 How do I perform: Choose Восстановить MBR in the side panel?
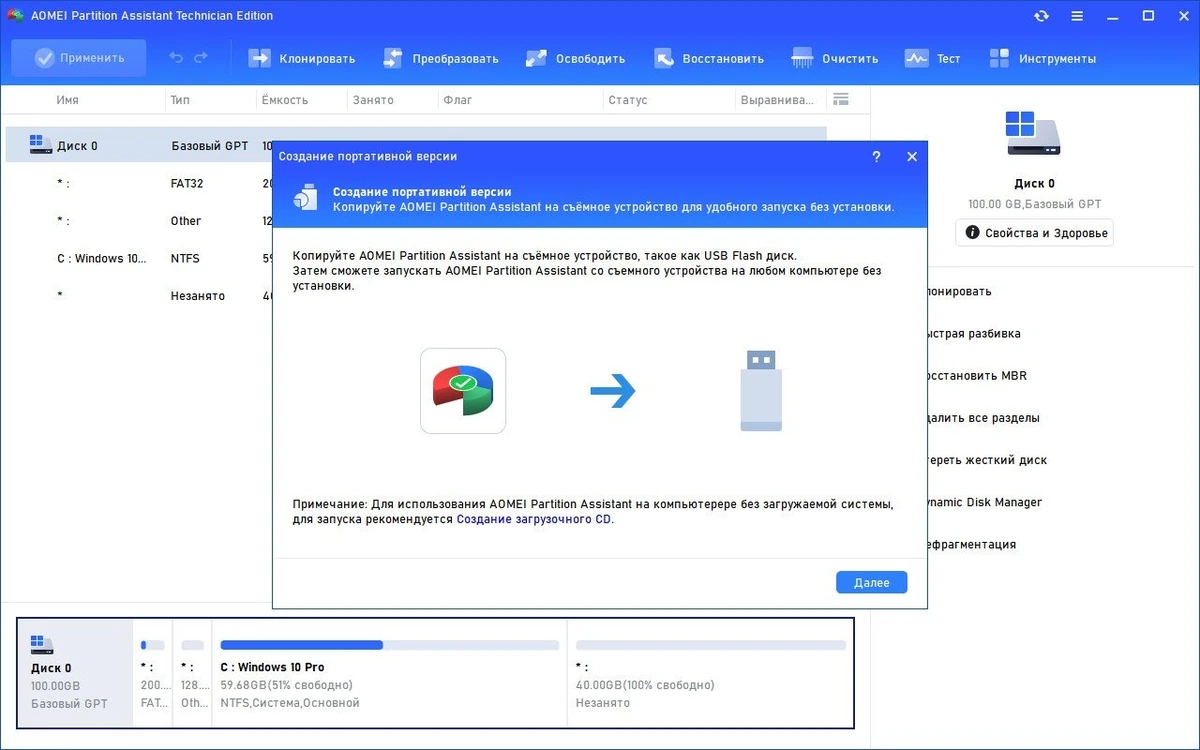[977, 376]
